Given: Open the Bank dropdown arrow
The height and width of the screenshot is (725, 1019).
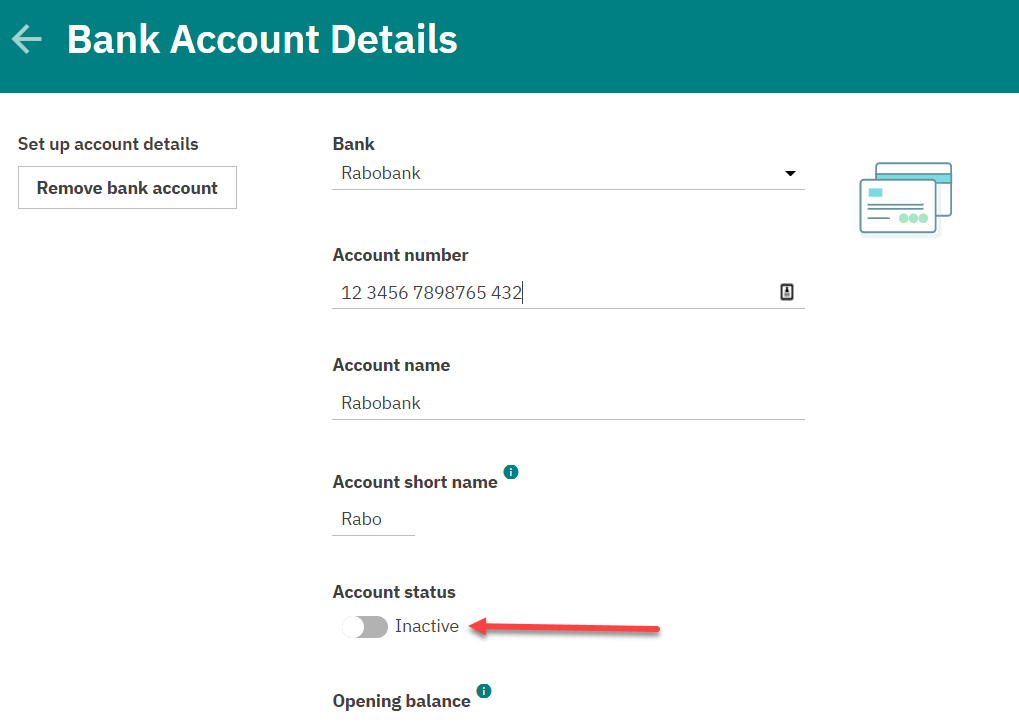Looking at the screenshot, I should click(790, 174).
